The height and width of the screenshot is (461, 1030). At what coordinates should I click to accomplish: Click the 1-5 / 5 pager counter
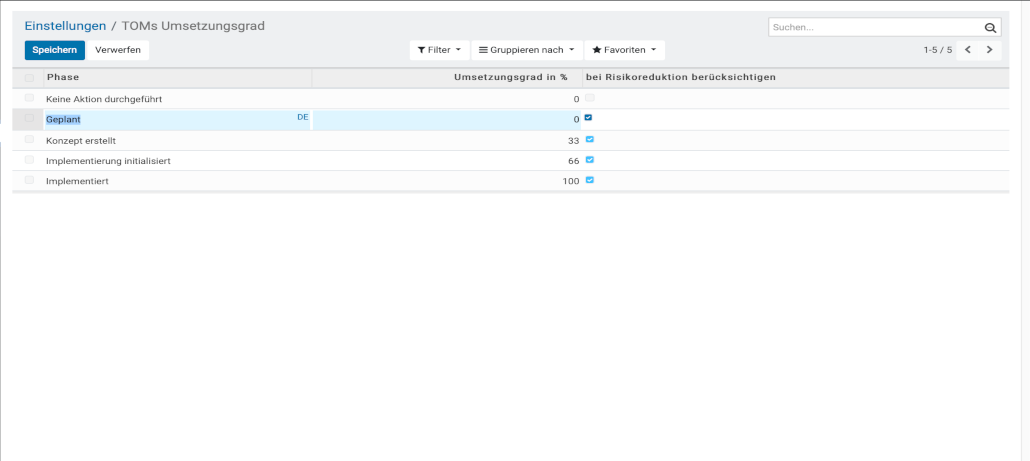point(937,50)
